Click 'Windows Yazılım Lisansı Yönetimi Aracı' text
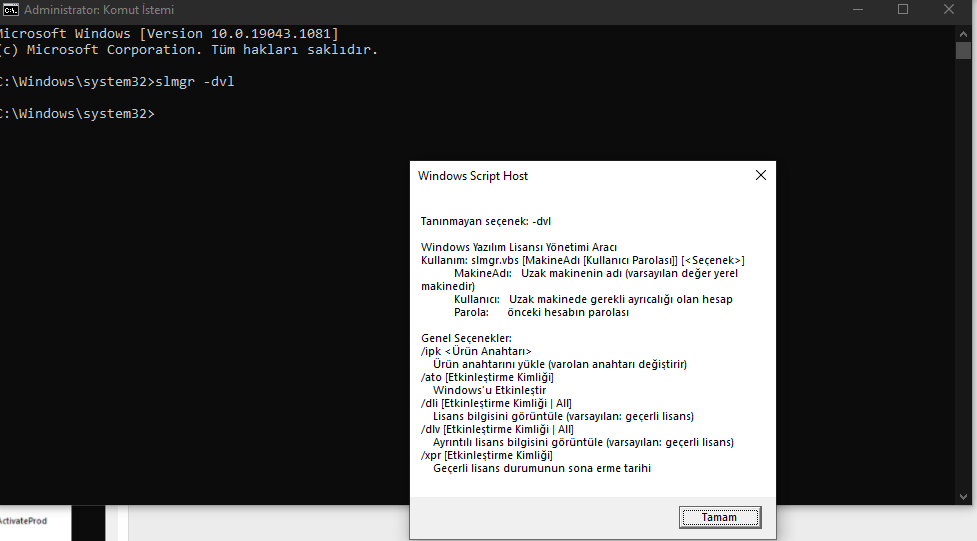Viewport: 977px width, 541px height. (518, 247)
